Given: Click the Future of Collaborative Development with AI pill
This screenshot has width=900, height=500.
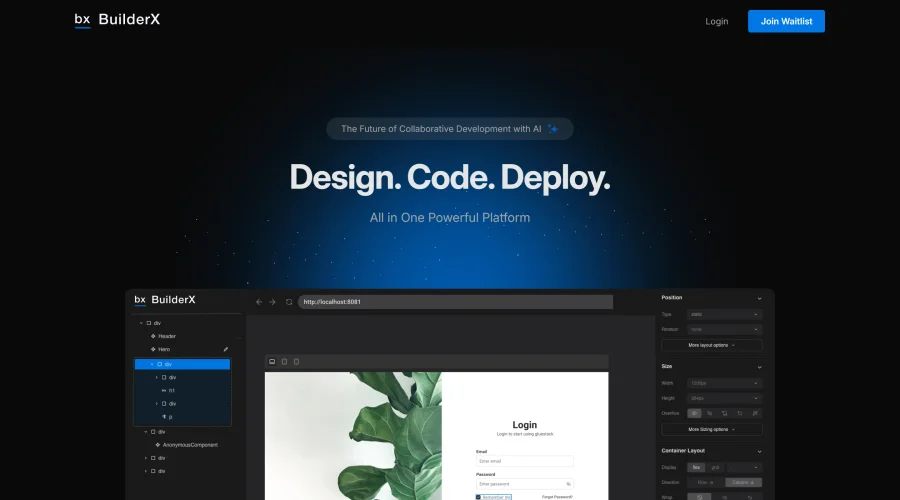Looking at the screenshot, I should 449,129.
